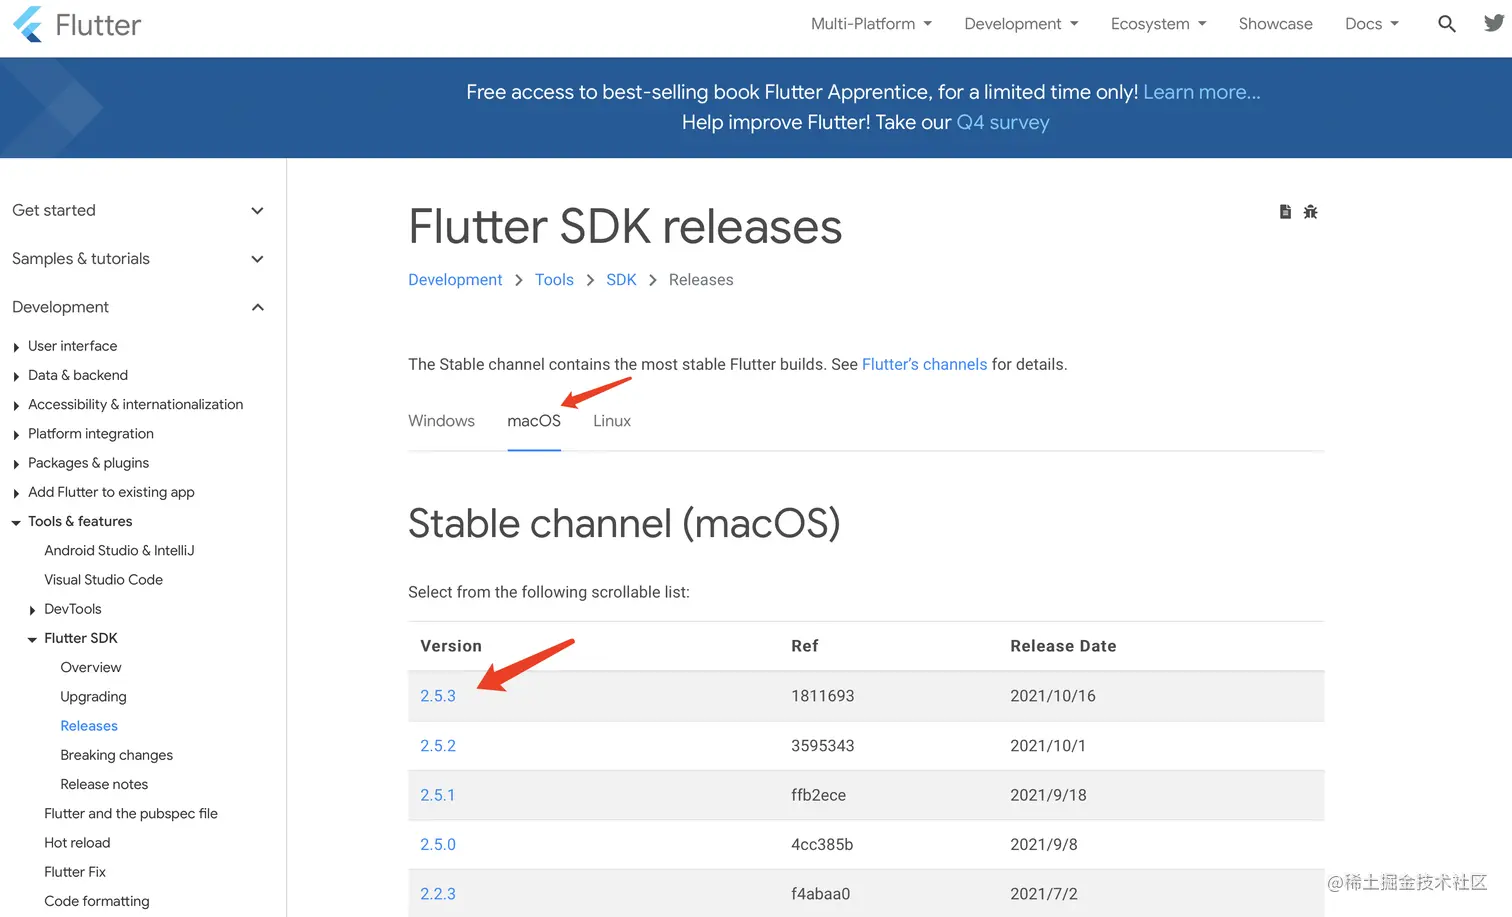This screenshot has width=1512, height=917.
Task: Expand Samples & tutorials sidebar section
Action: pos(138,258)
